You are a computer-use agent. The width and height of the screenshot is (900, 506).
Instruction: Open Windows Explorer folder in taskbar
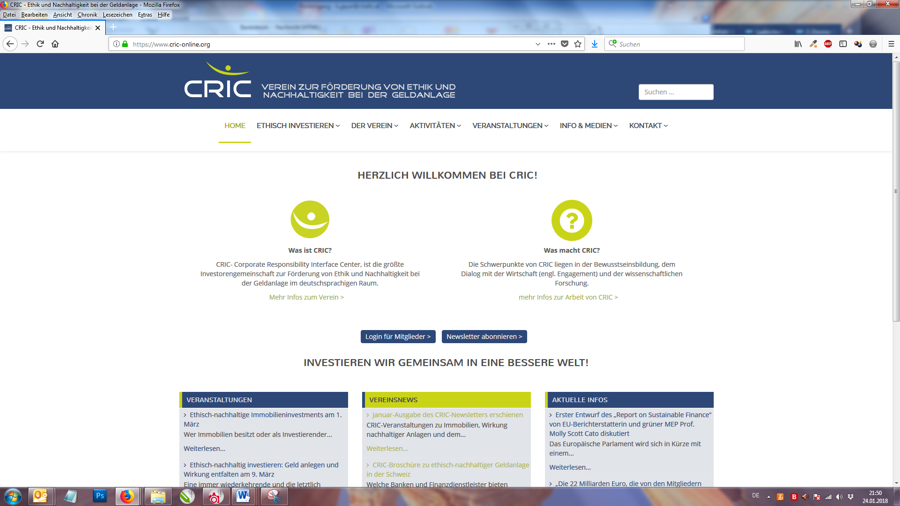coord(158,496)
